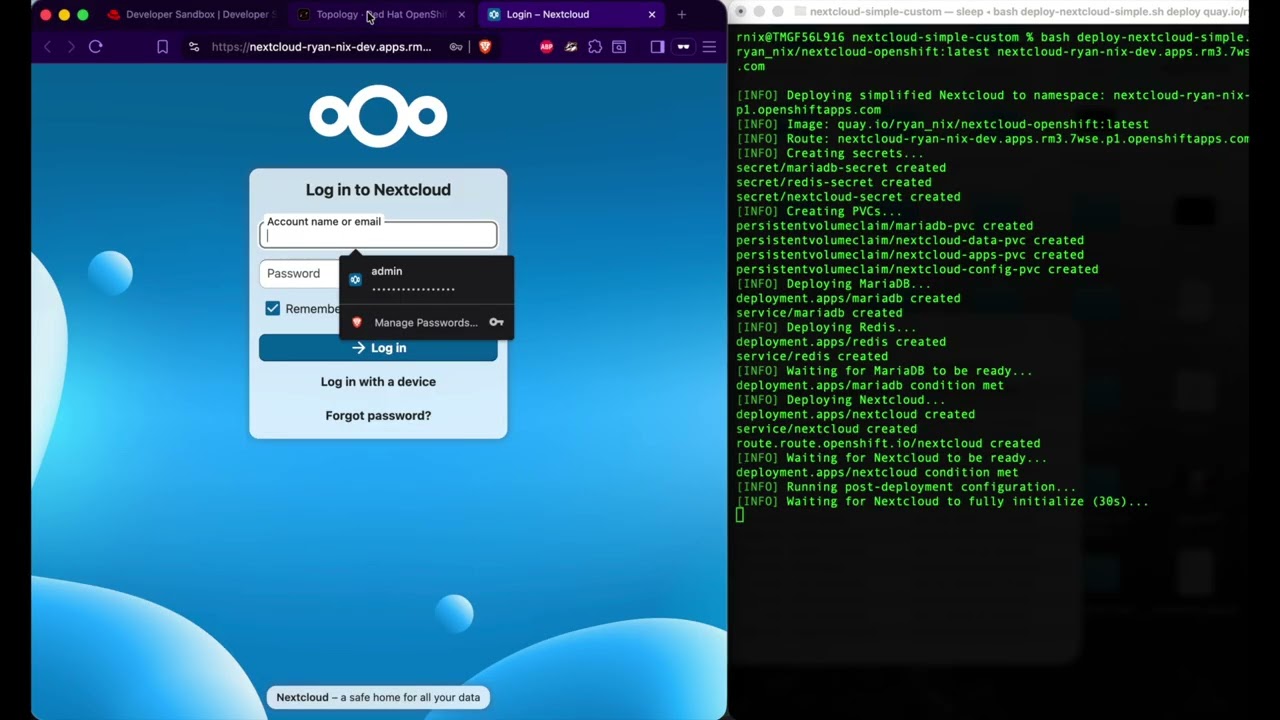Open the downloads/screenshot toolbar icon
The height and width of the screenshot is (720, 1280).
(x=619, y=47)
